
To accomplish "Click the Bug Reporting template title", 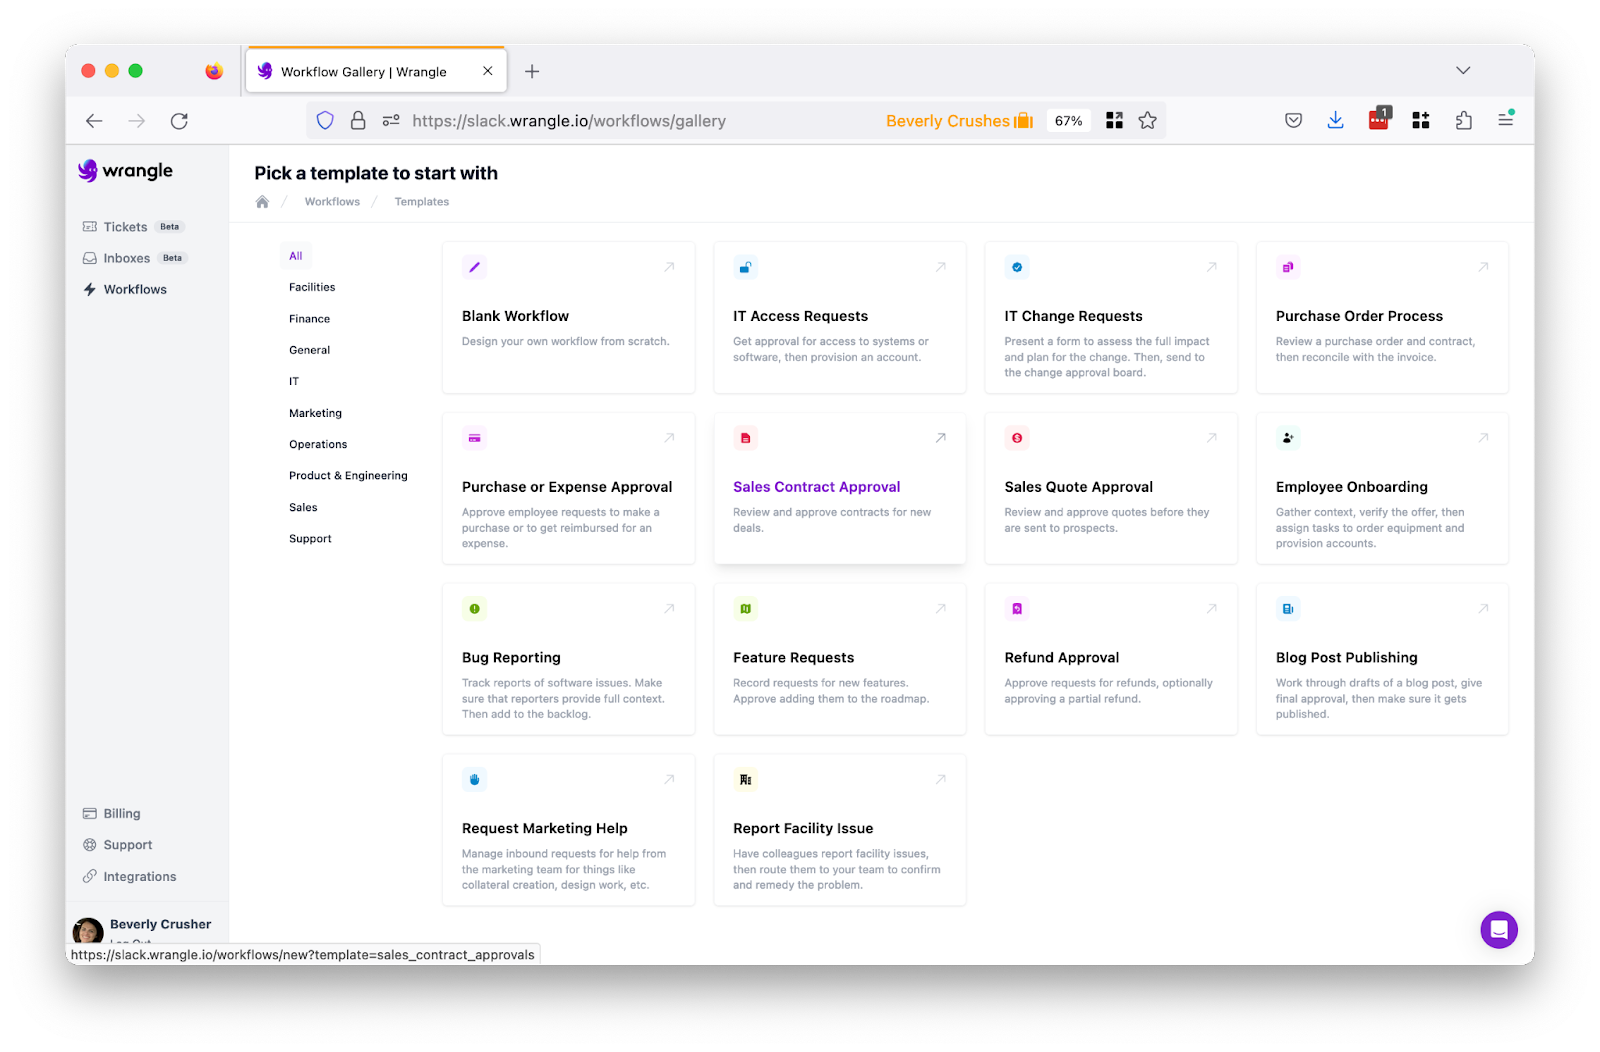I will [511, 658].
